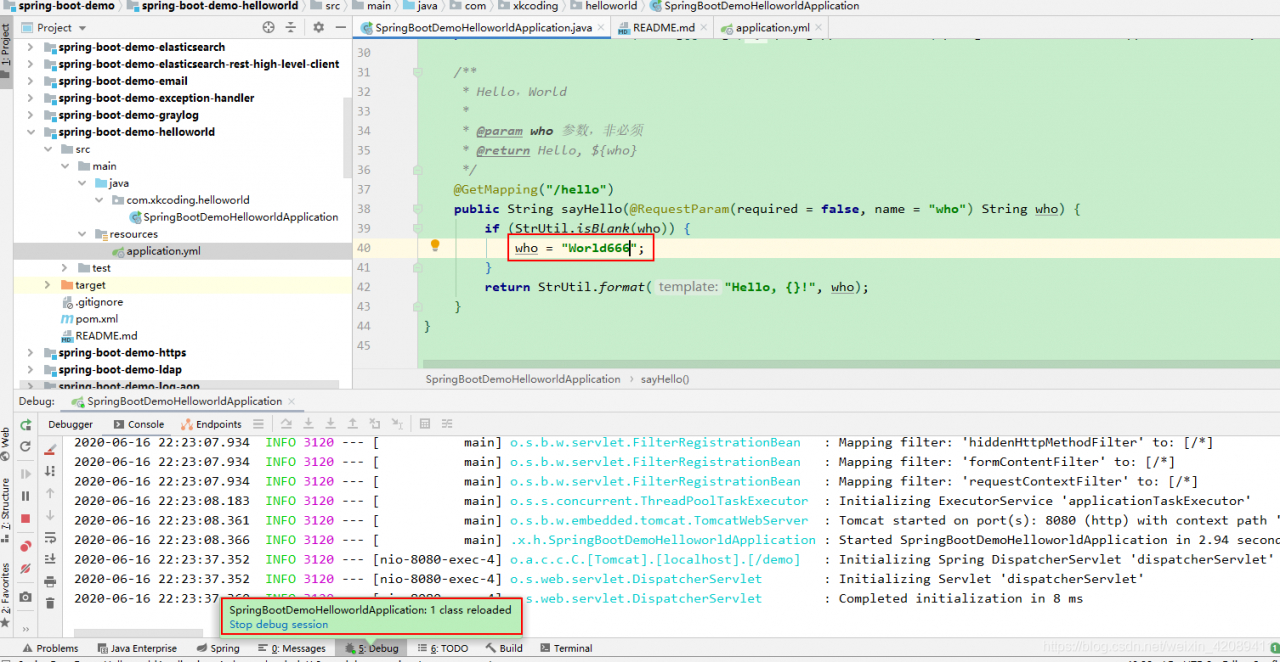Open the Project view selector dropdown
The width and height of the screenshot is (1280, 662).
[x=54, y=27]
